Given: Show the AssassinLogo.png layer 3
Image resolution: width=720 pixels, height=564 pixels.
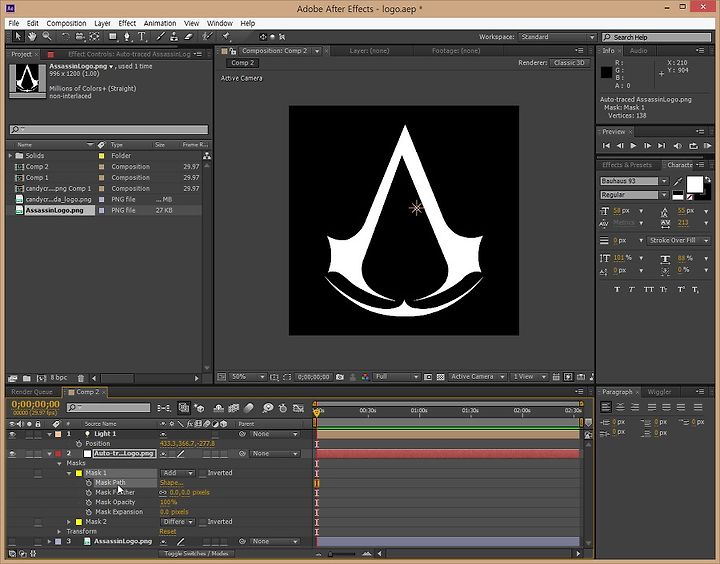Looking at the screenshot, I should pos(12,541).
